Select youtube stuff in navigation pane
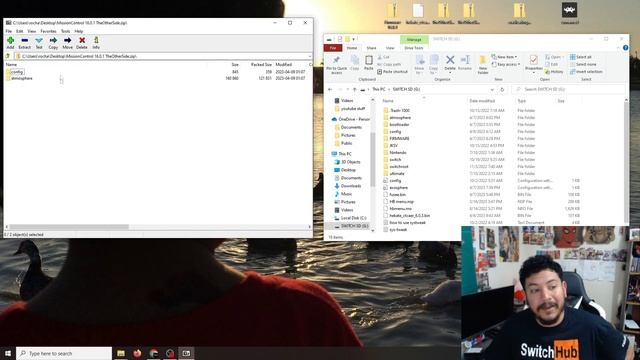The width and height of the screenshot is (640, 360). (349, 109)
